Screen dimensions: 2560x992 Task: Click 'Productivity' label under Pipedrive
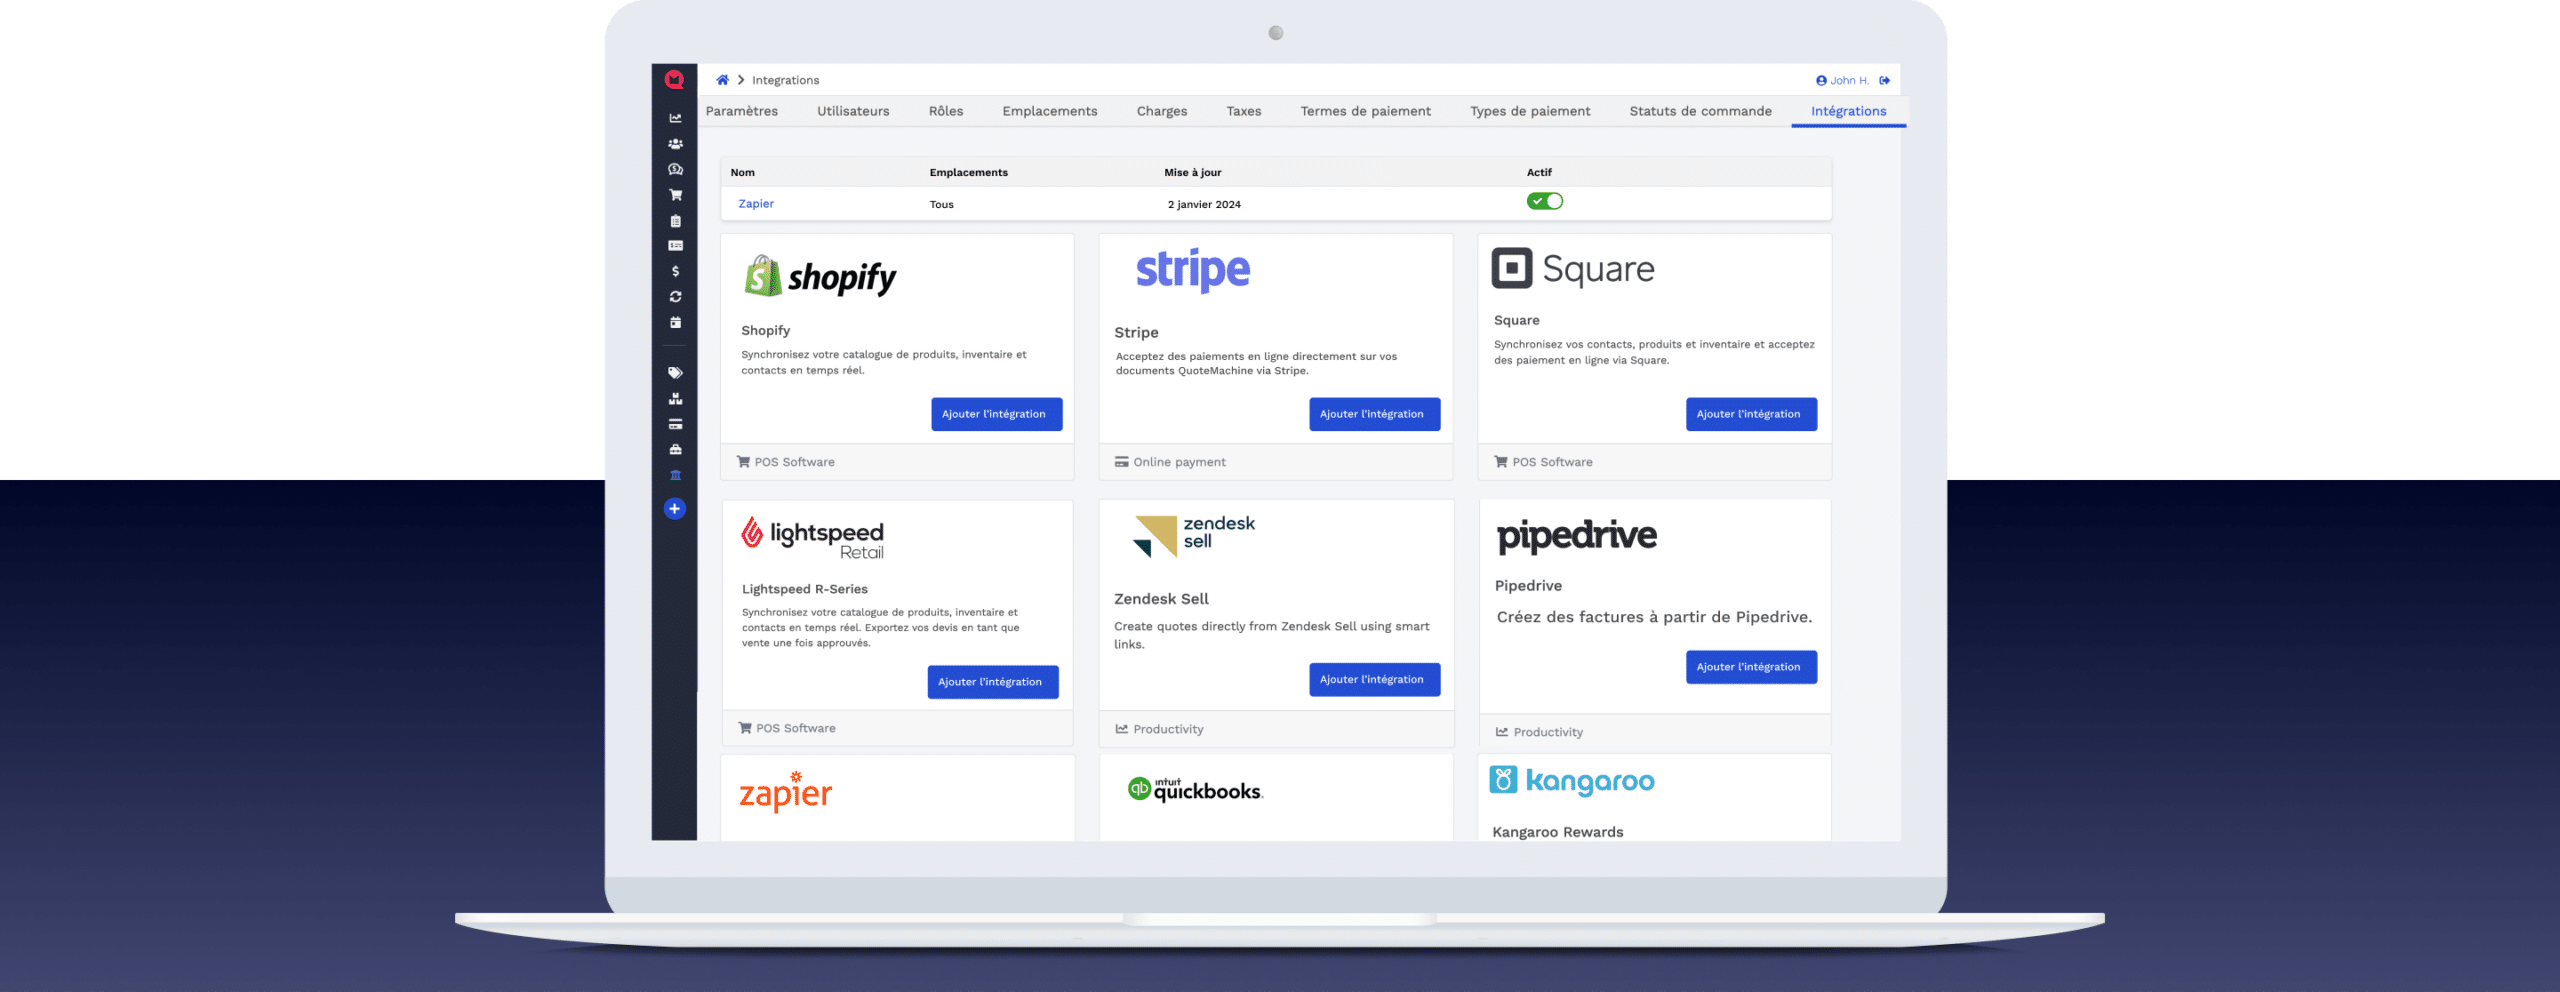[1548, 732]
